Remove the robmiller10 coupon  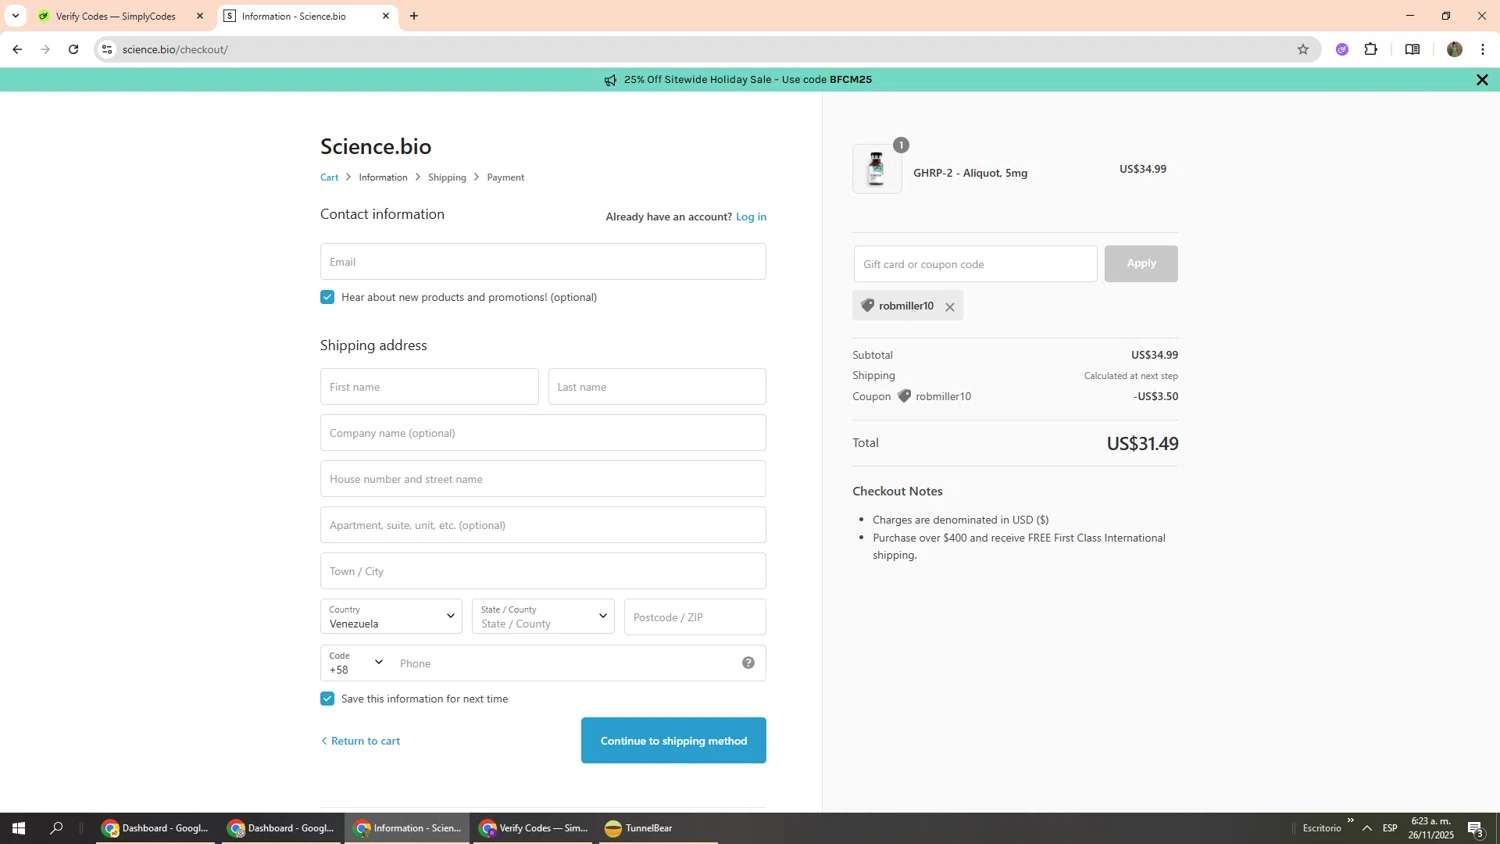[x=950, y=307]
